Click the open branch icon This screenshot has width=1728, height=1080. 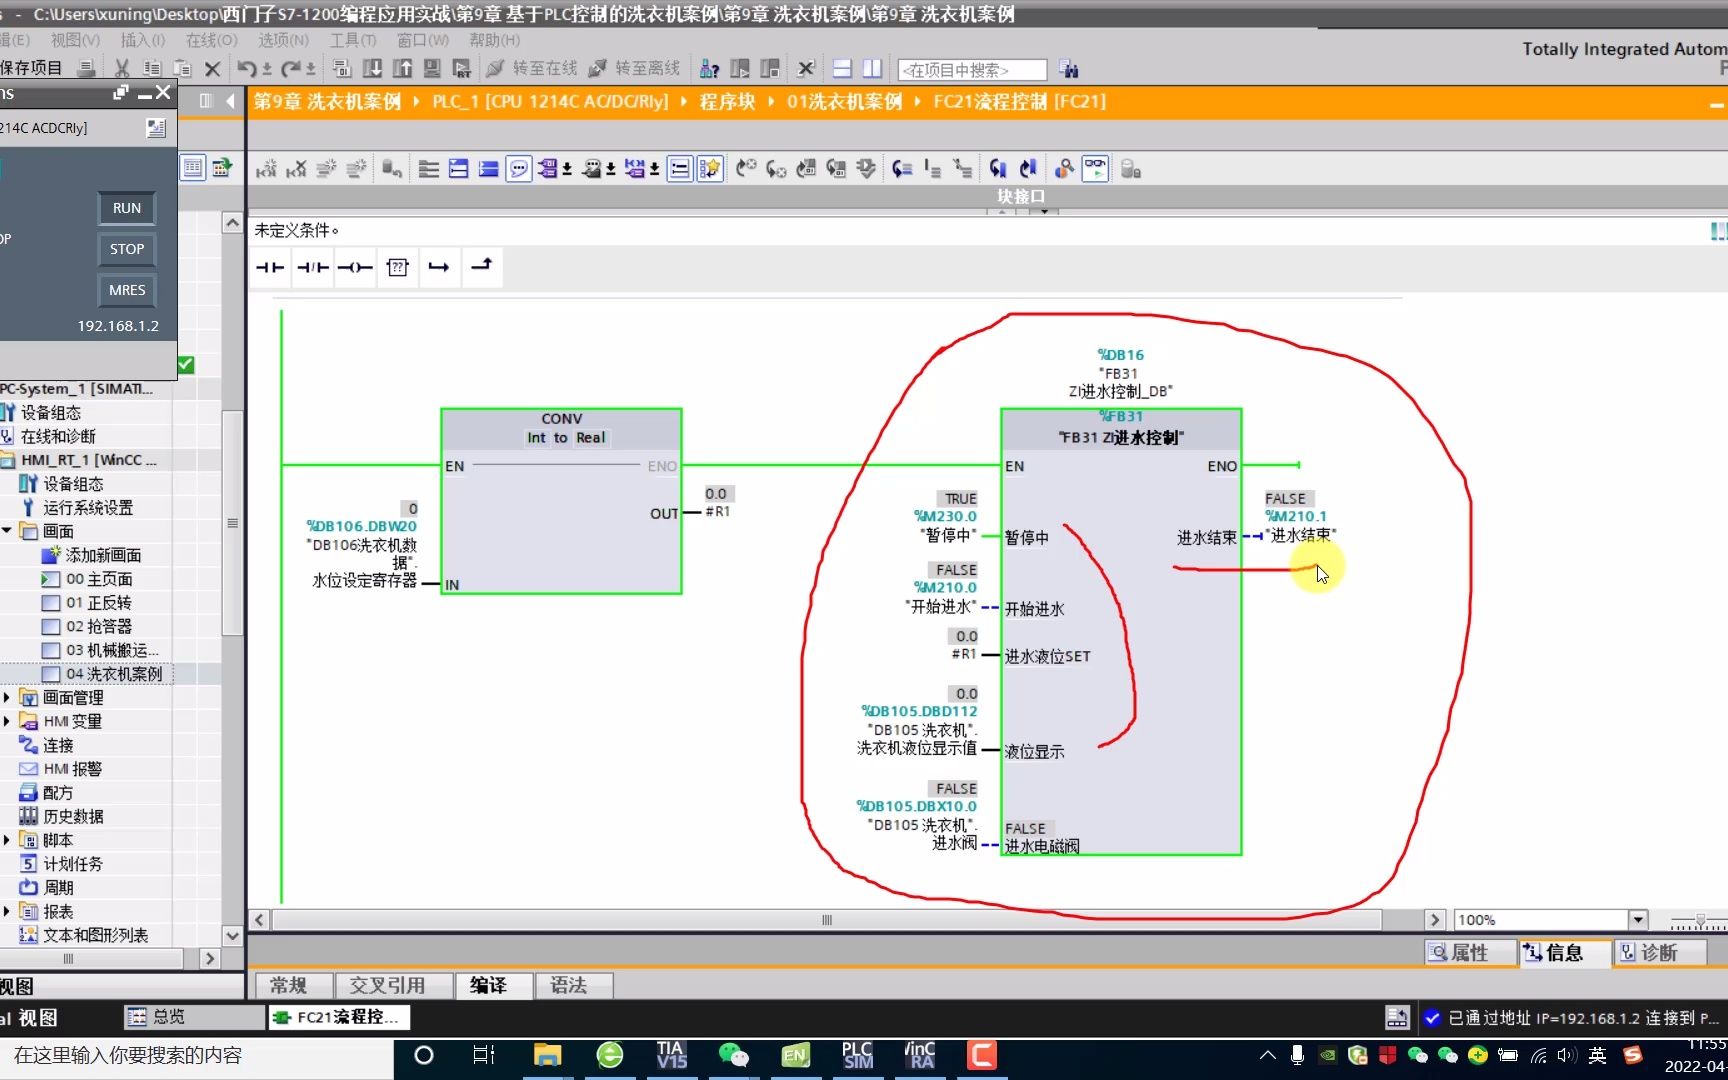(439, 267)
